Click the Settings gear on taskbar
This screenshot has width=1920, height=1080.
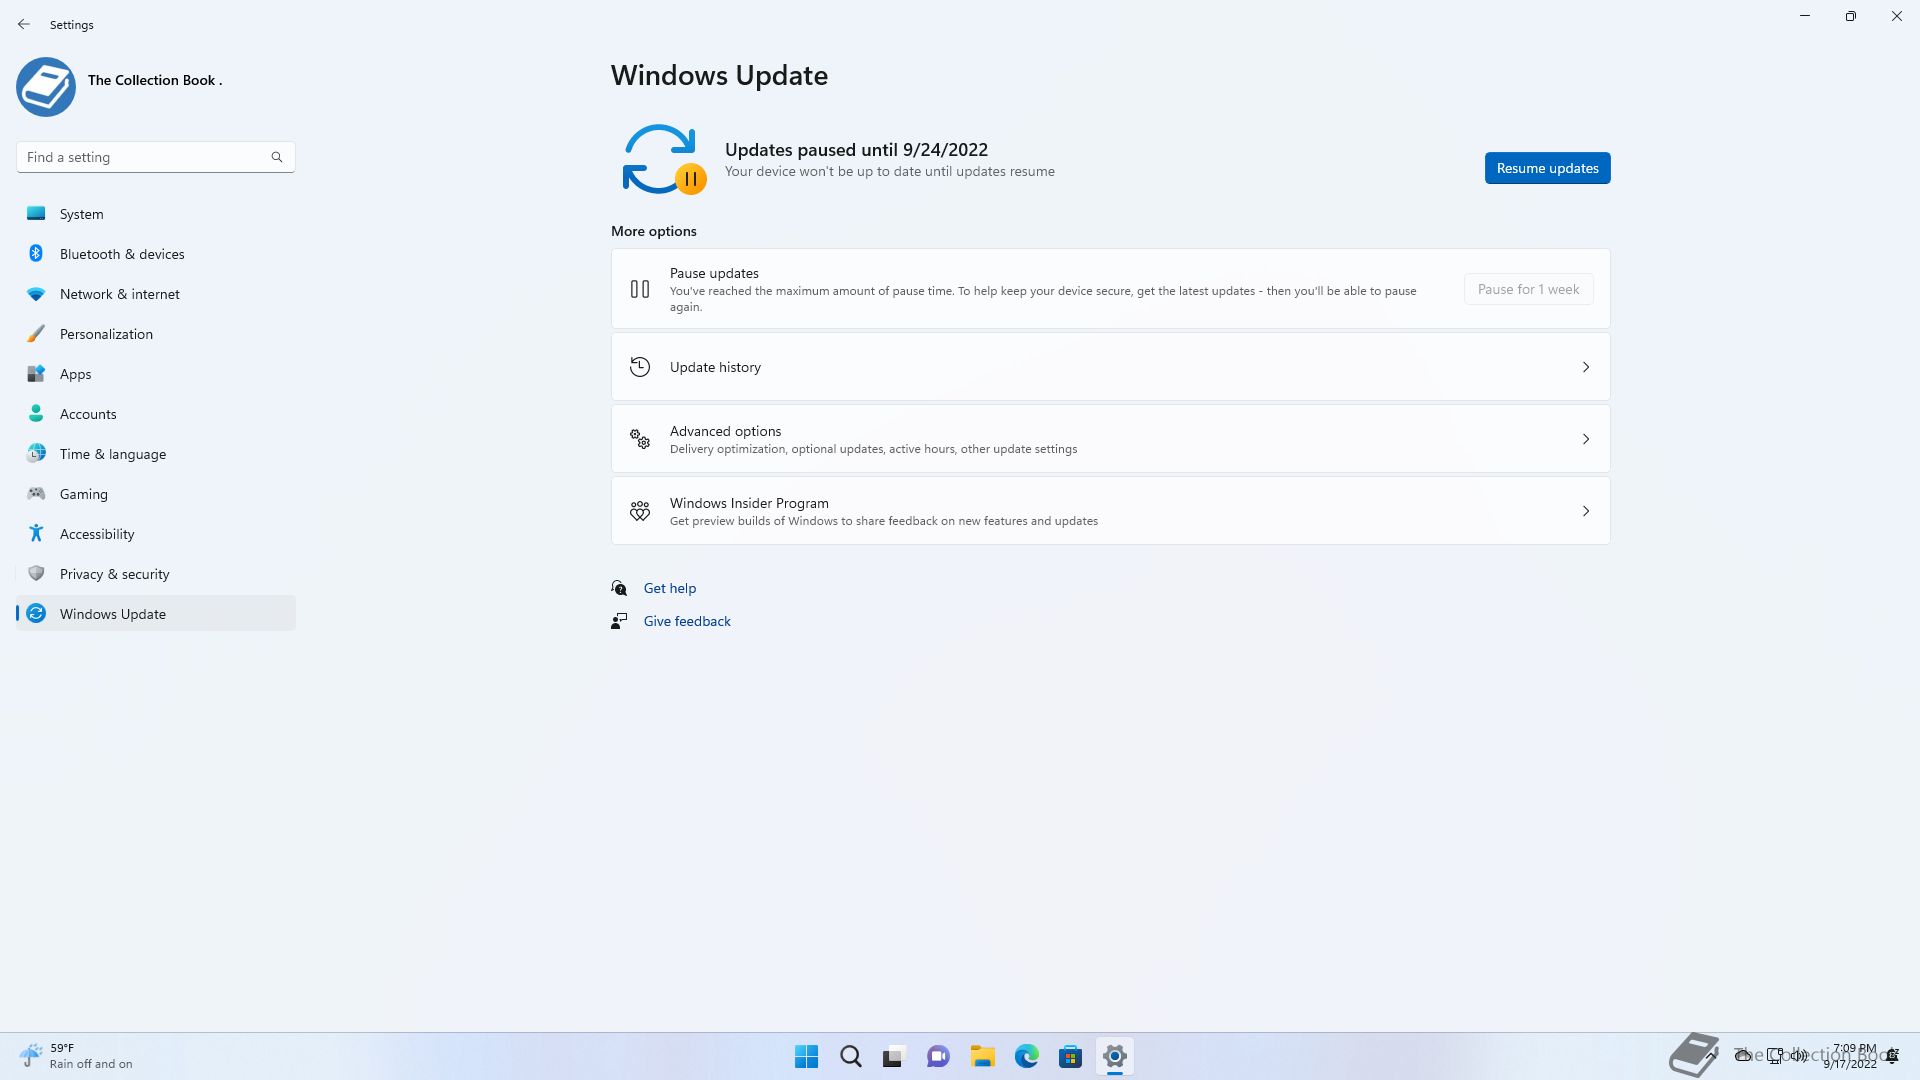[x=1114, y=1056]
